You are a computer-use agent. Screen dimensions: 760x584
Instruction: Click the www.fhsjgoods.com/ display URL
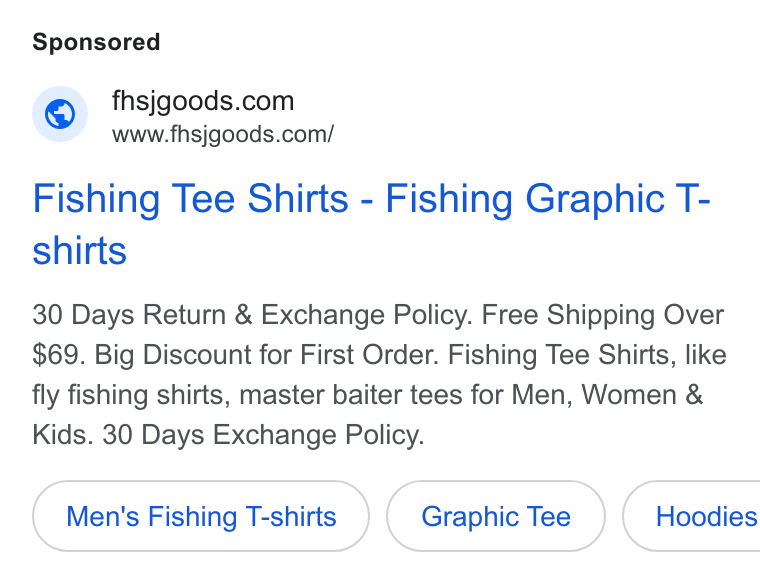coord(223,134)
